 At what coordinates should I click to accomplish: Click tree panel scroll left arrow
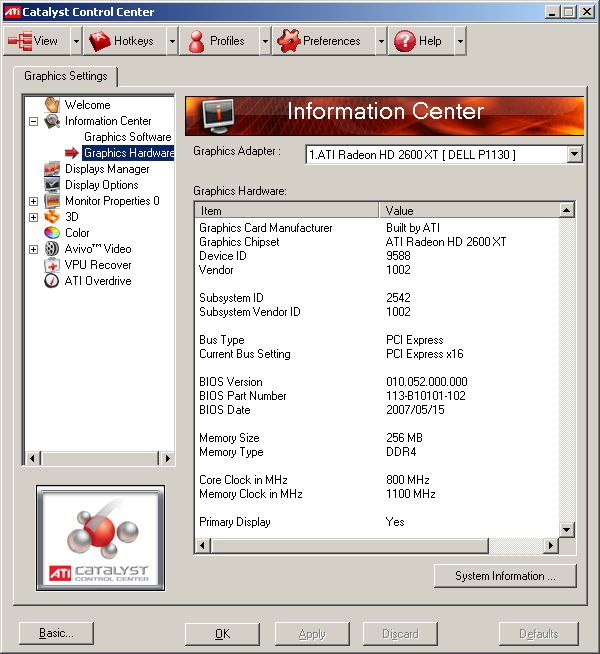[x=33, y=458]
